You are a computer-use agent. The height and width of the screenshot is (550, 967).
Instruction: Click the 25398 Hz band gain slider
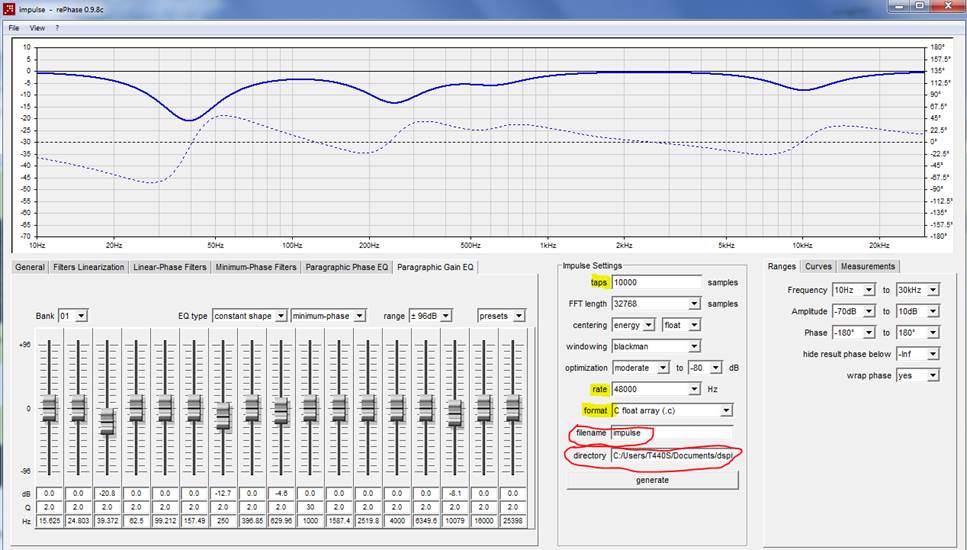click(513, 408)
